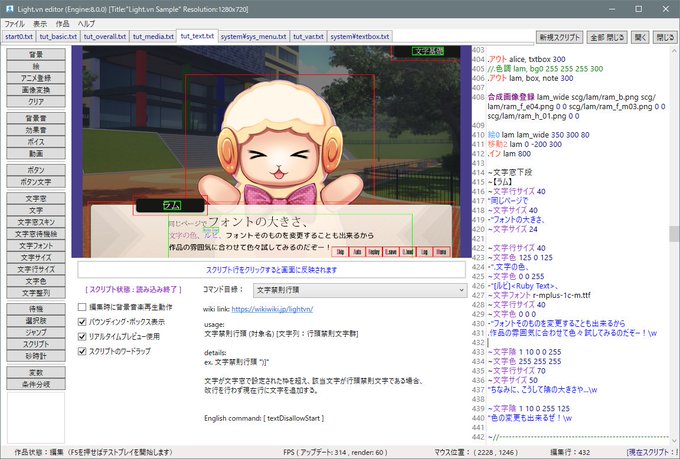Screen dimensions: 680x459
Task: Select the 文字窓スキン button
Action: pyautogui.click(x=36, y=222)
